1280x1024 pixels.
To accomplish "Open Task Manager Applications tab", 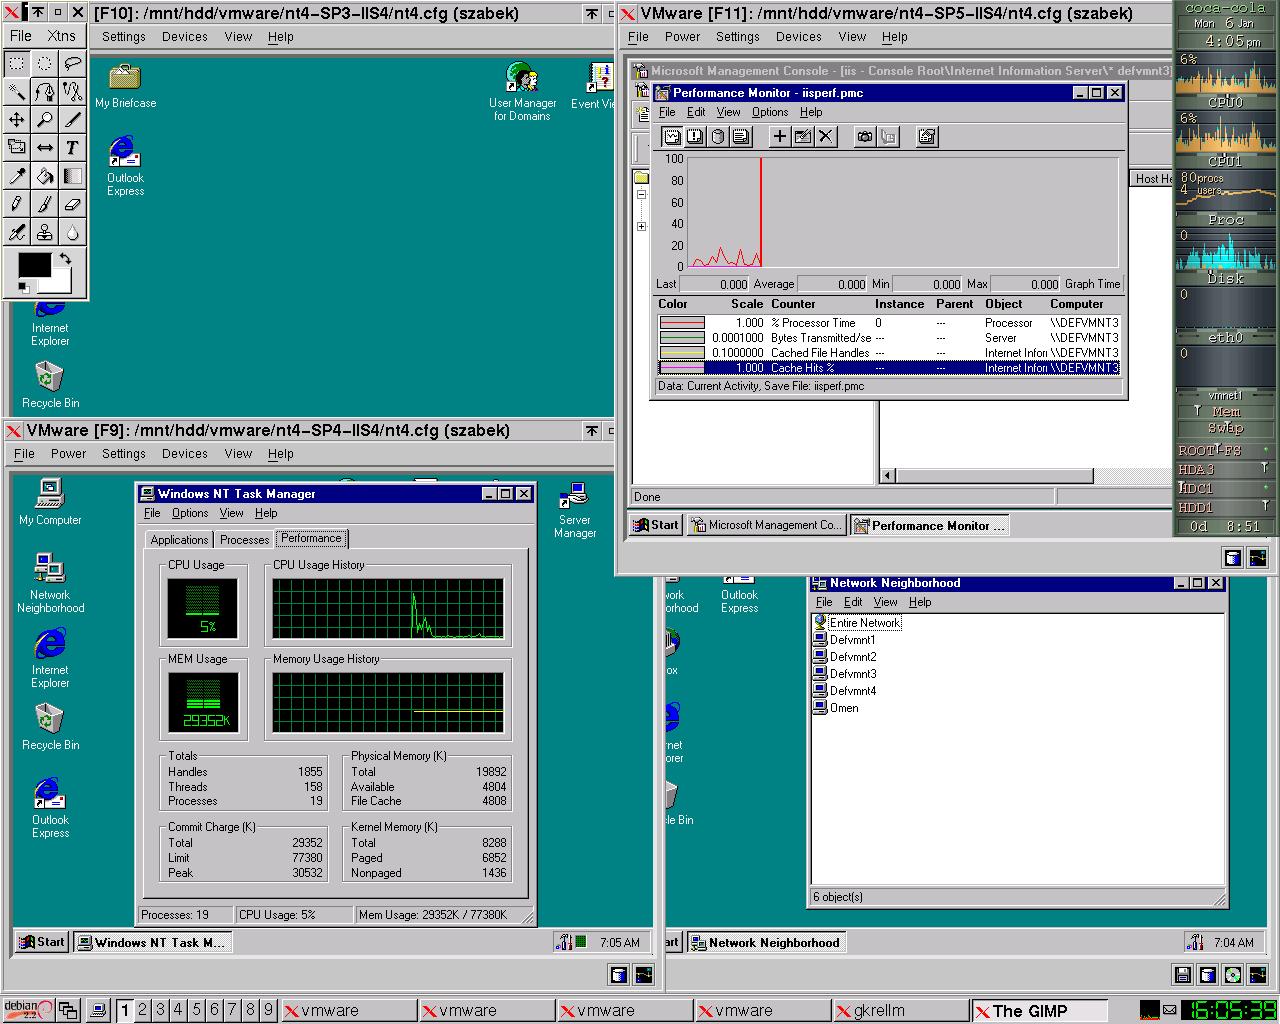I will click(x=179, y=539).
